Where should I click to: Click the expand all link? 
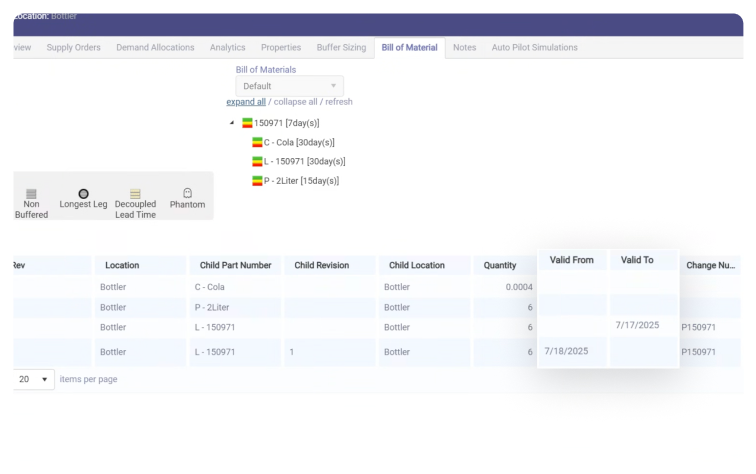click(246, 102)
